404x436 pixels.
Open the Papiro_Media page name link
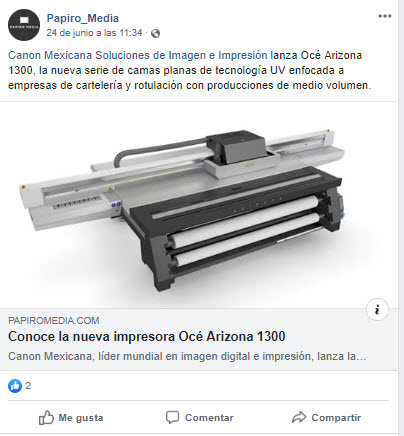click(83, 18)
